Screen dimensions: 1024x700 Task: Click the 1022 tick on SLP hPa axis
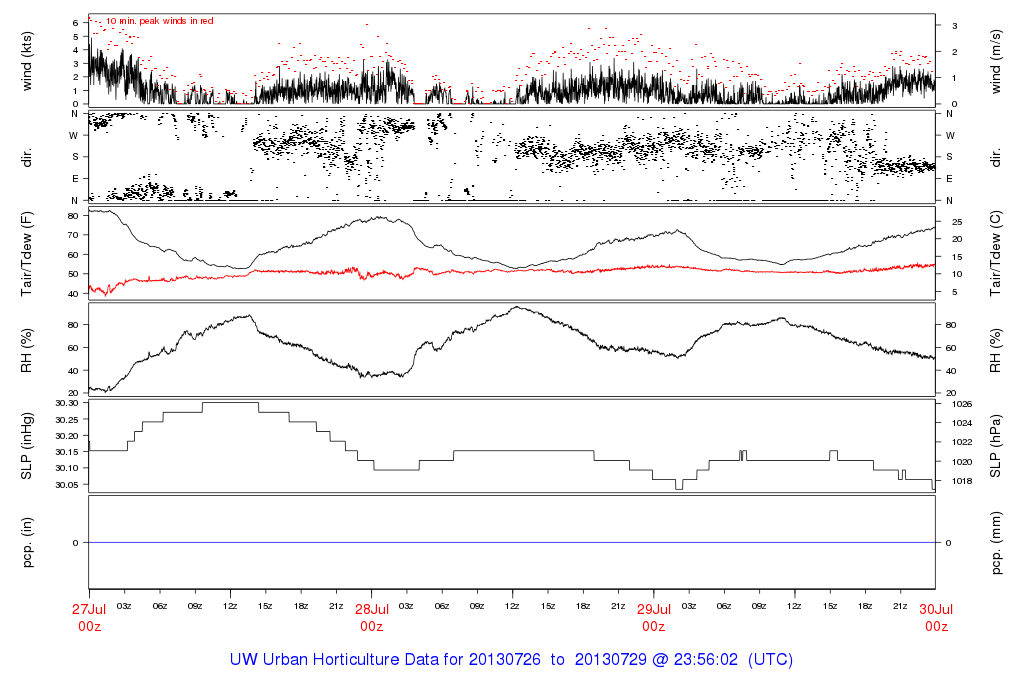tap(961, 442)
